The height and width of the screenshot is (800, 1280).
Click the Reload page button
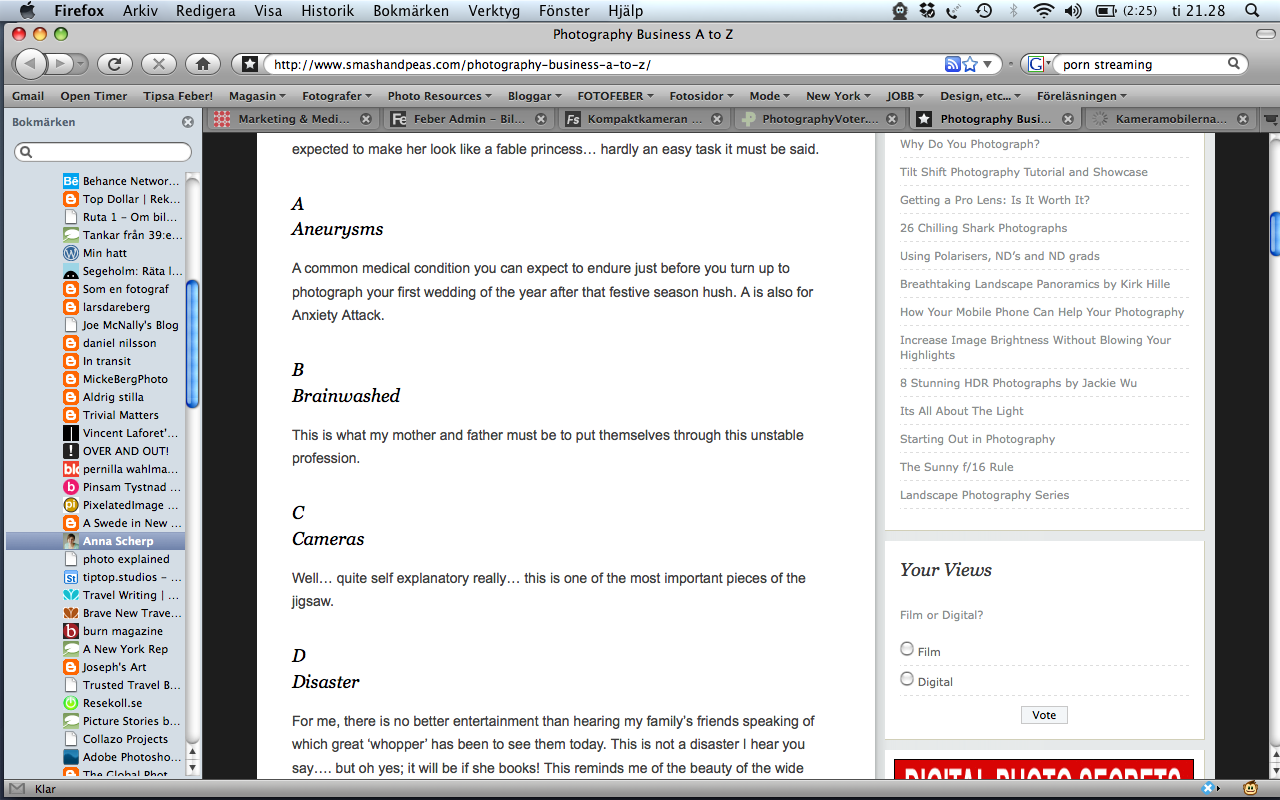[115, 64]
